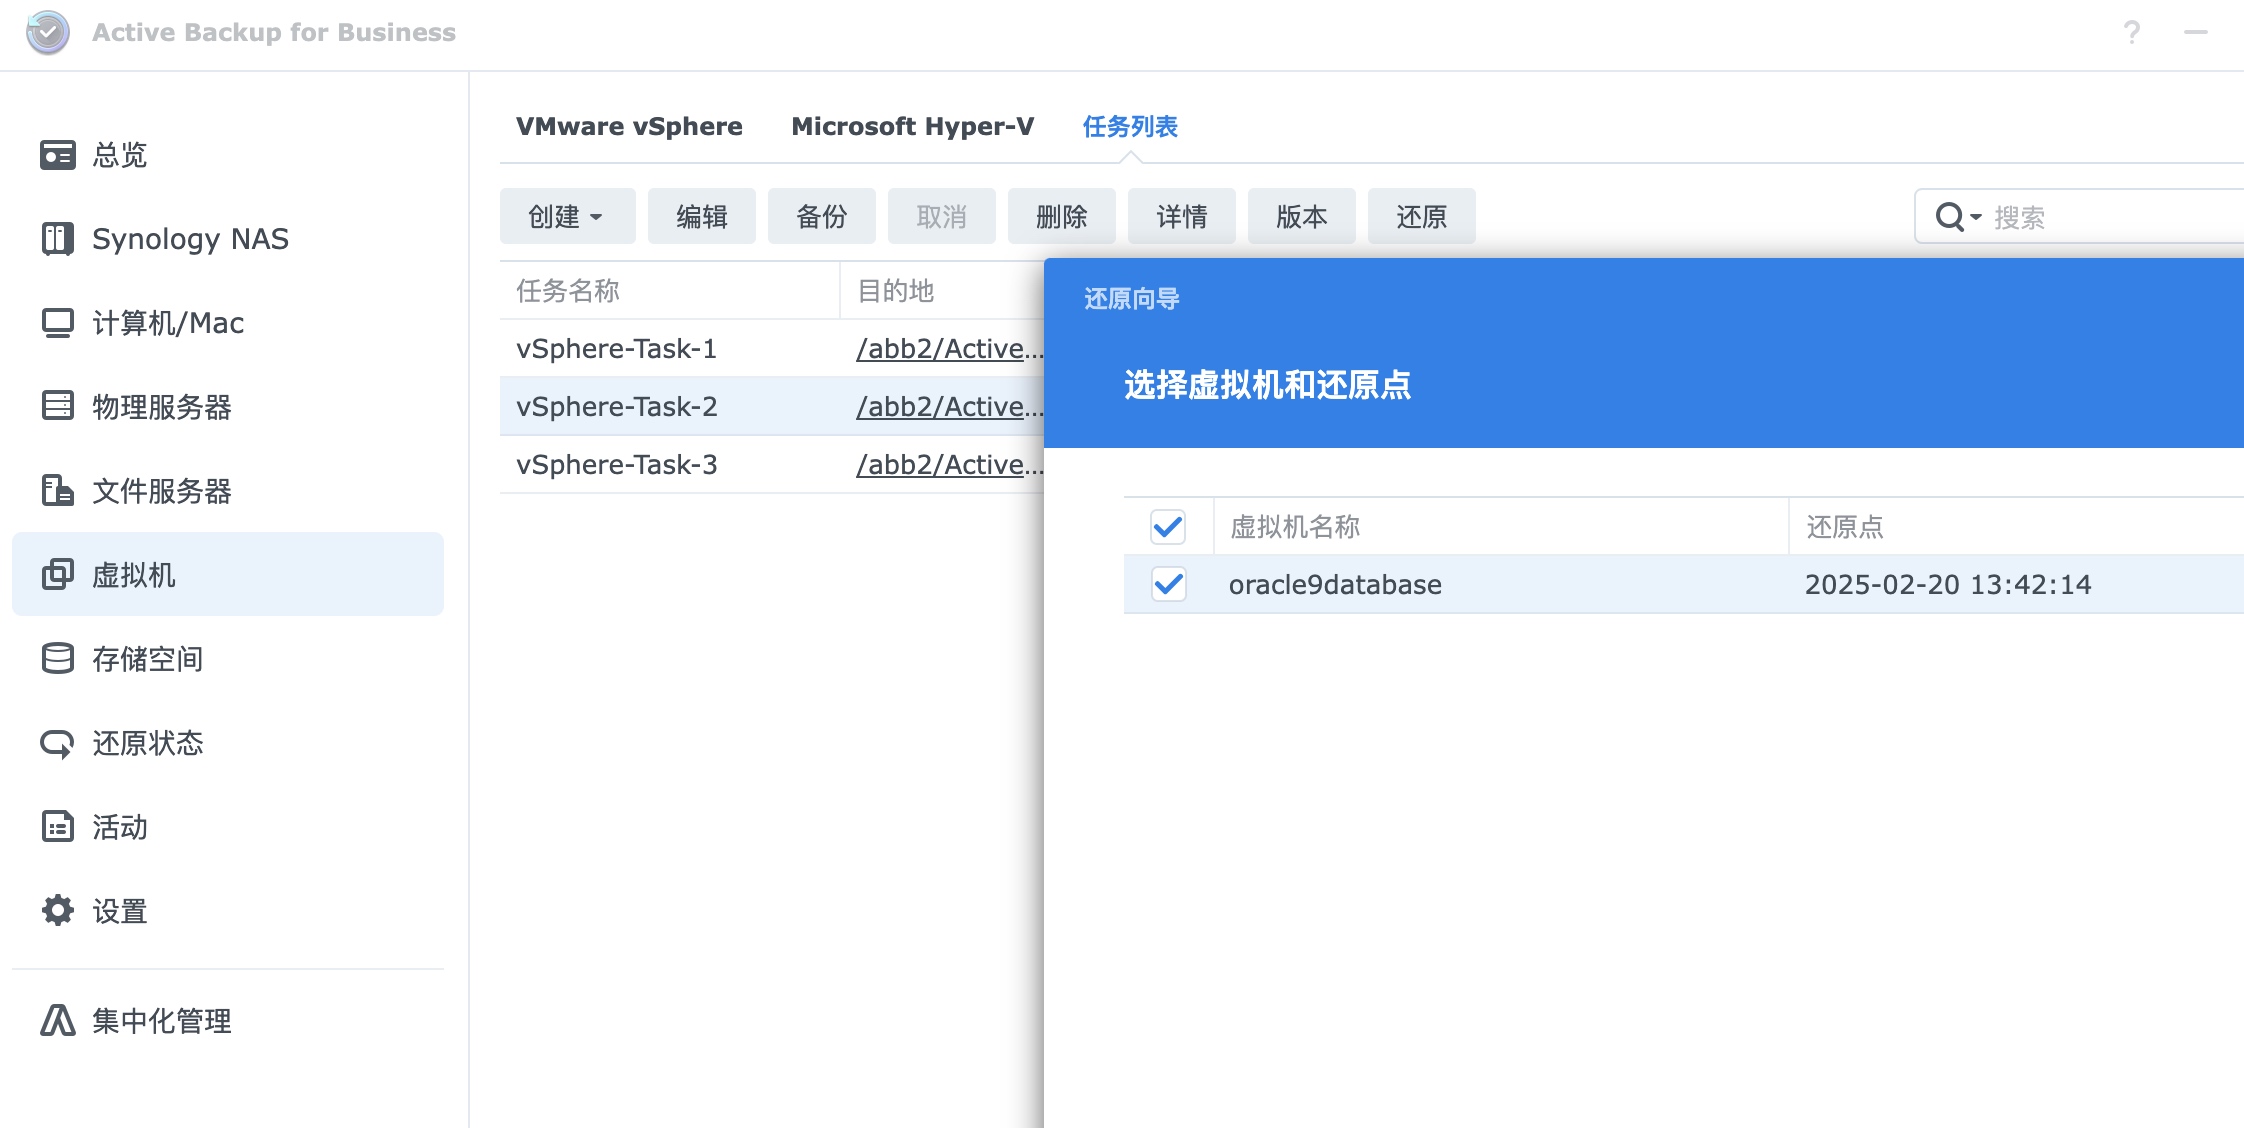Click the 虚拟机名称 column header
Screen dimensions: 2244x1128
tap(1500, 526)
